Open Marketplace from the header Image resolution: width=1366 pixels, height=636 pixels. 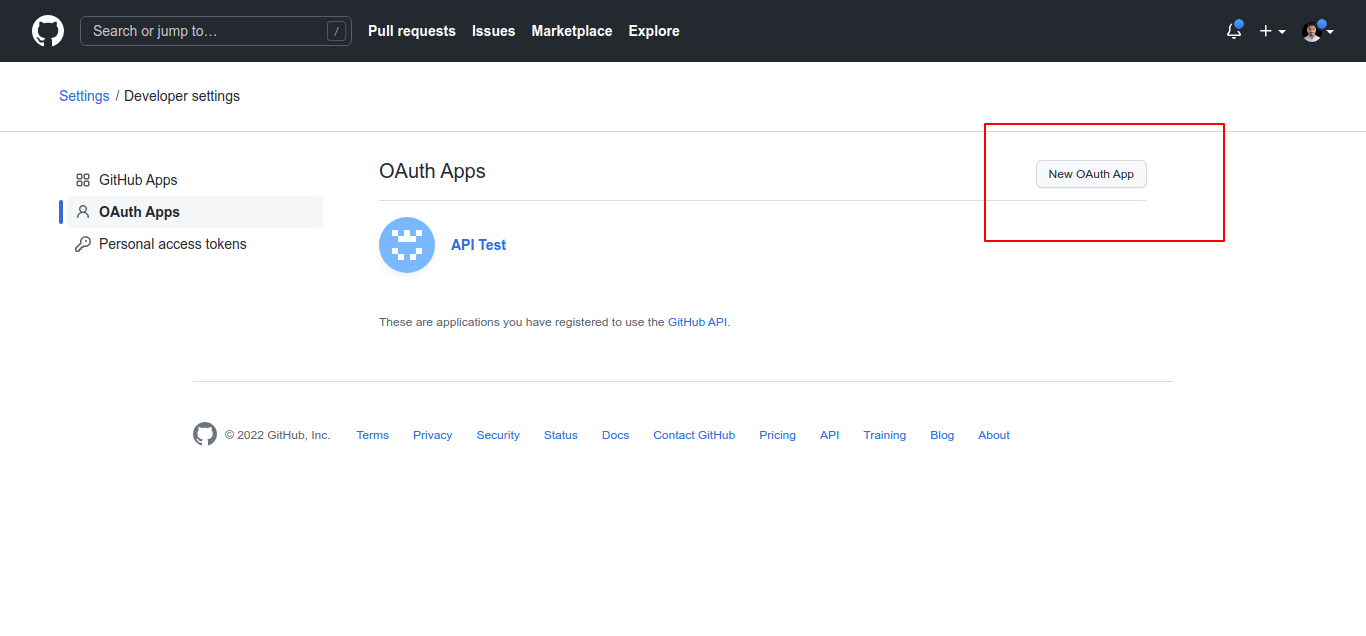pyautogui.click(x=571, y=31)
